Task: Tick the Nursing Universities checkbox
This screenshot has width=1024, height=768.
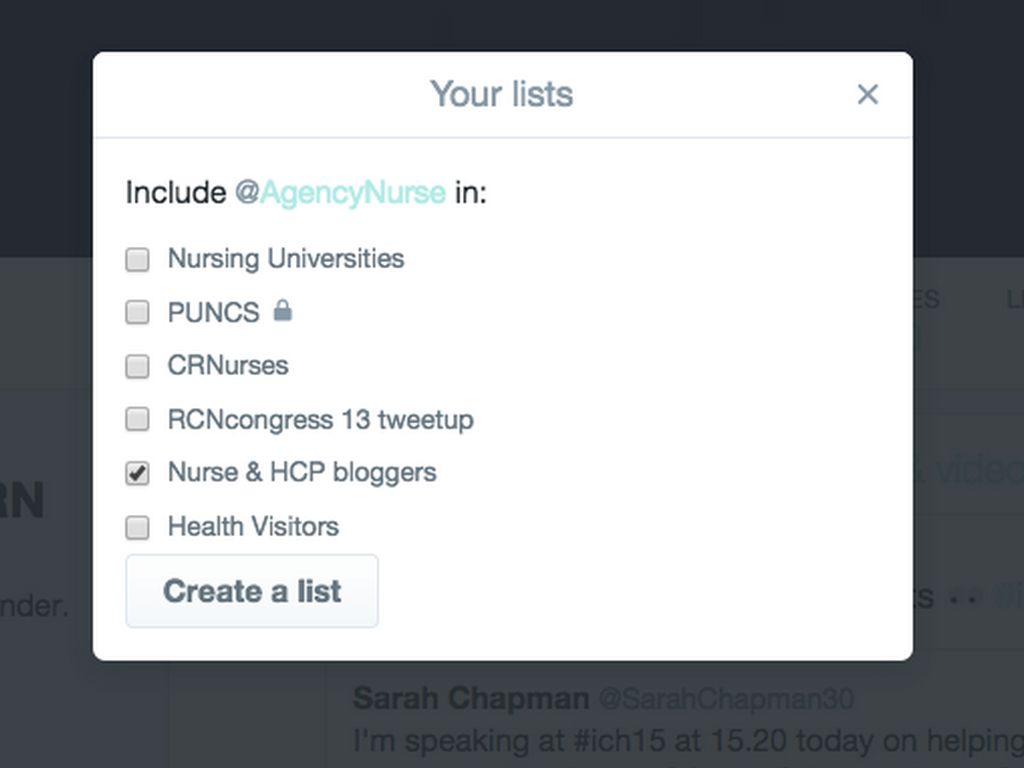Action: point(137,260)
